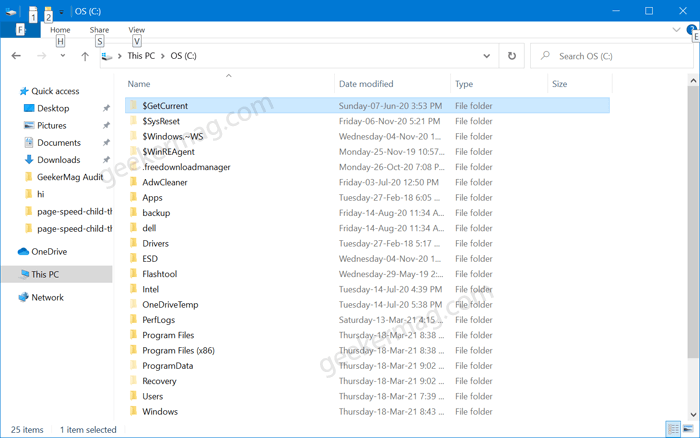Click the Flashtool folder icon
The height and width of the screenshot is (438, 700).
click(133, 274)
